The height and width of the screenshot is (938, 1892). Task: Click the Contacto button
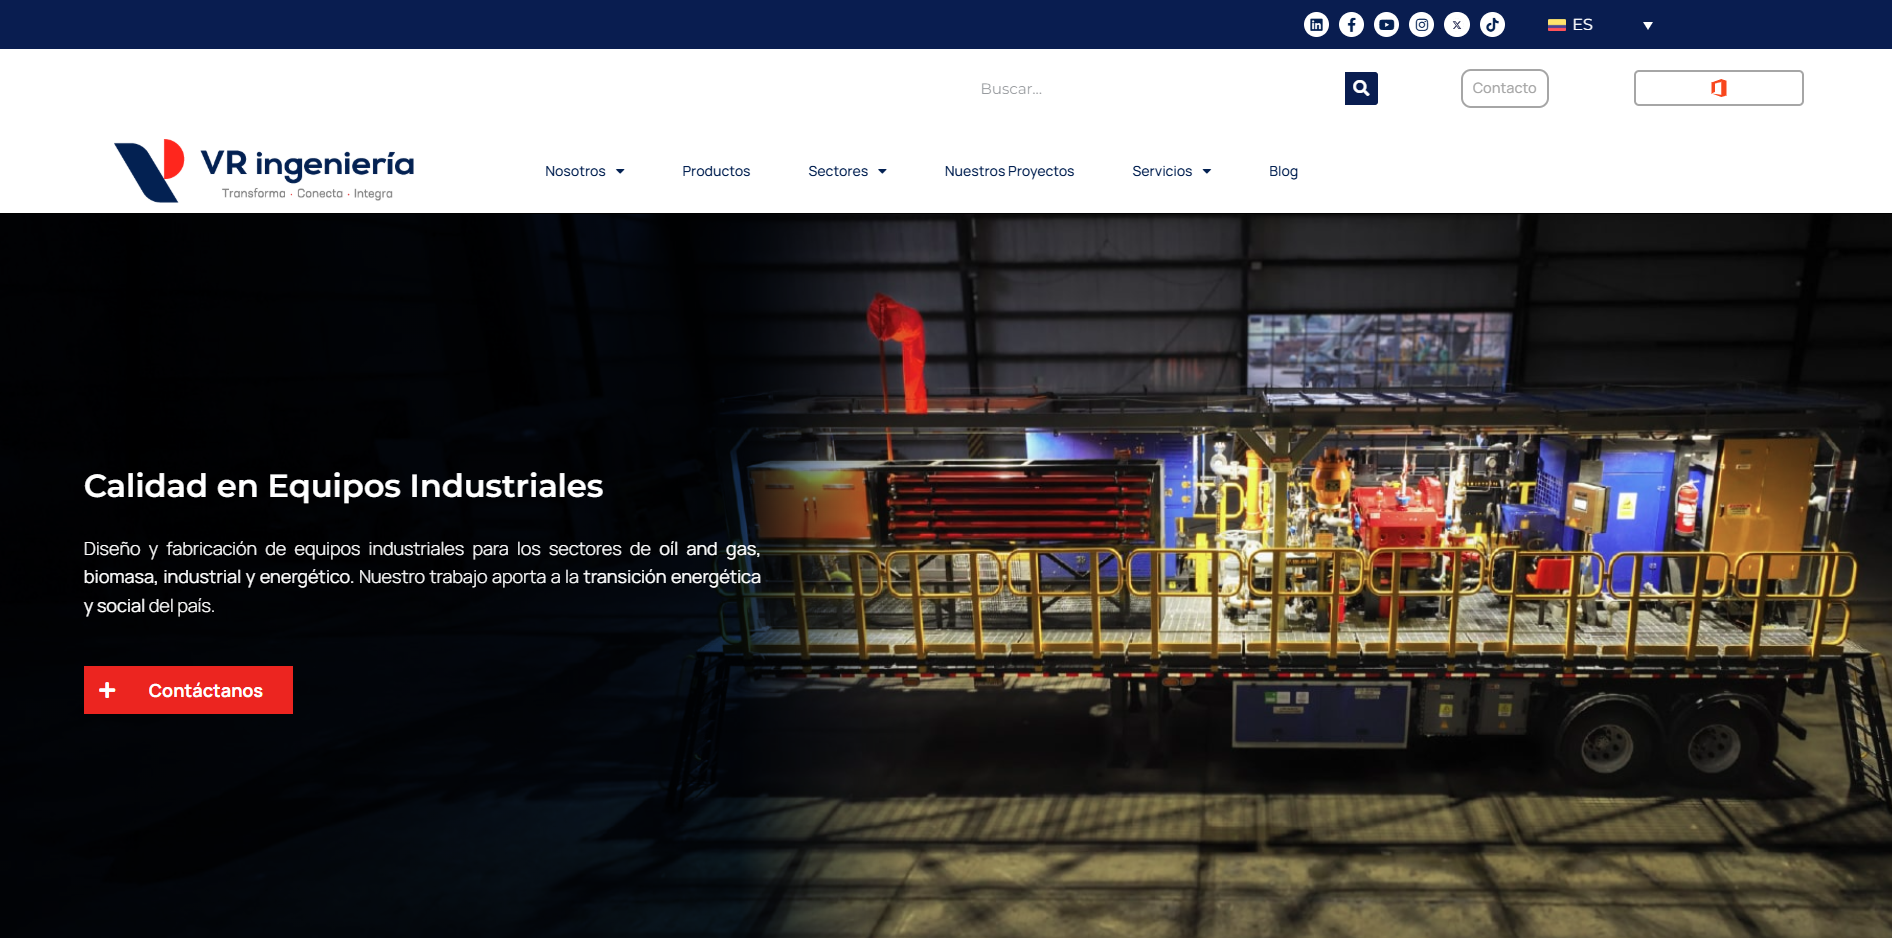coord(1504,88)
